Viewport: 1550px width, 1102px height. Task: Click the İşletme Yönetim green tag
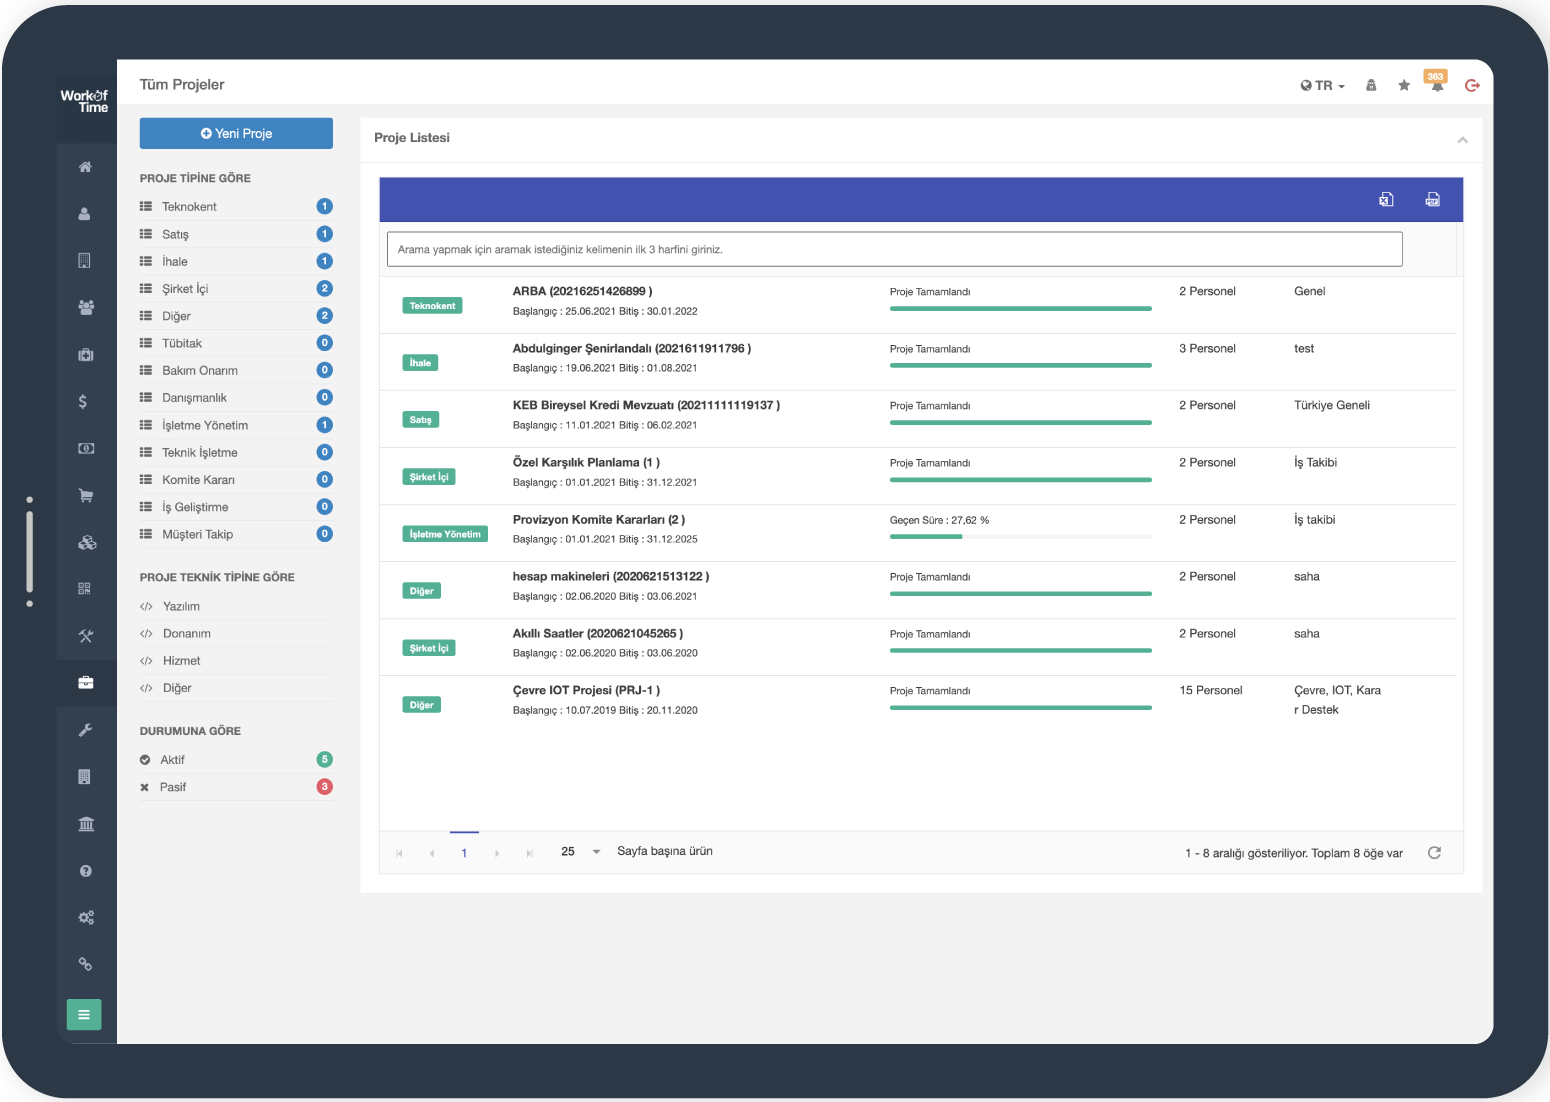click(x=445, y=534)
